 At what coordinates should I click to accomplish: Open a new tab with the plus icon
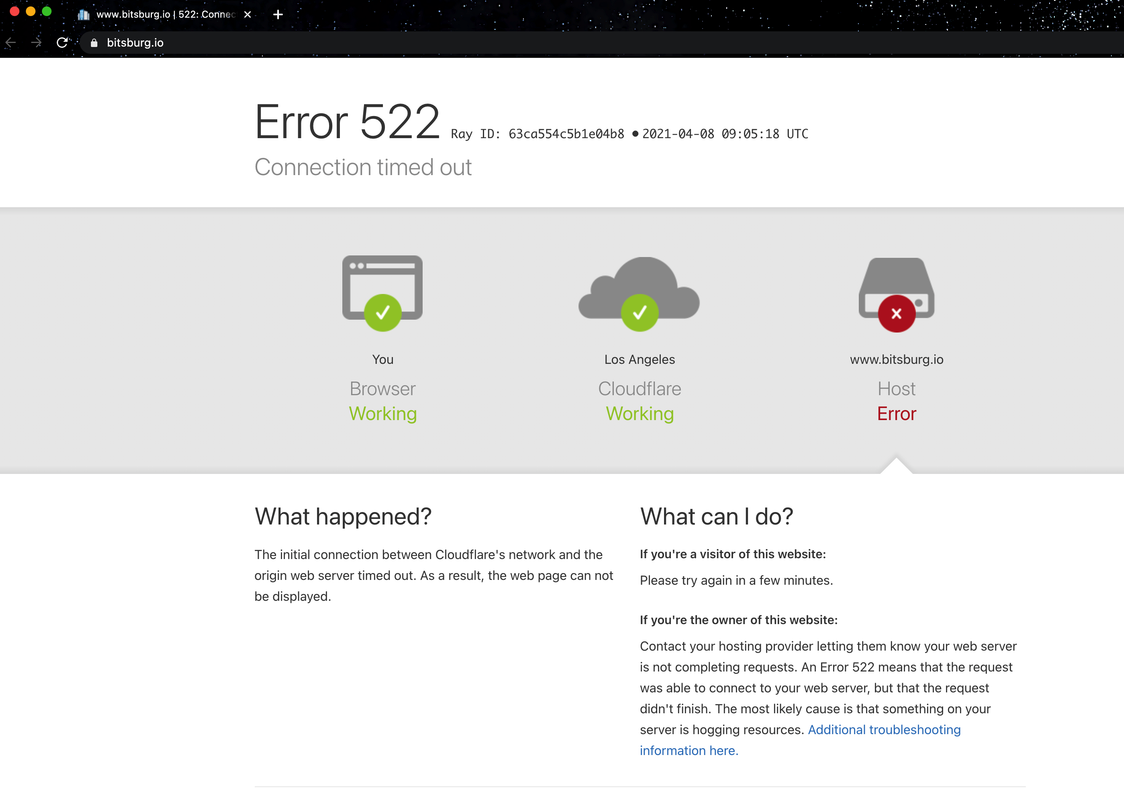[x=278, y=14]
